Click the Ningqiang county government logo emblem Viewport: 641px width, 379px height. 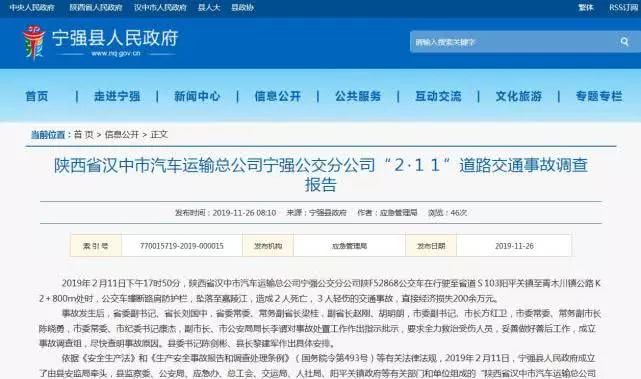34,43
